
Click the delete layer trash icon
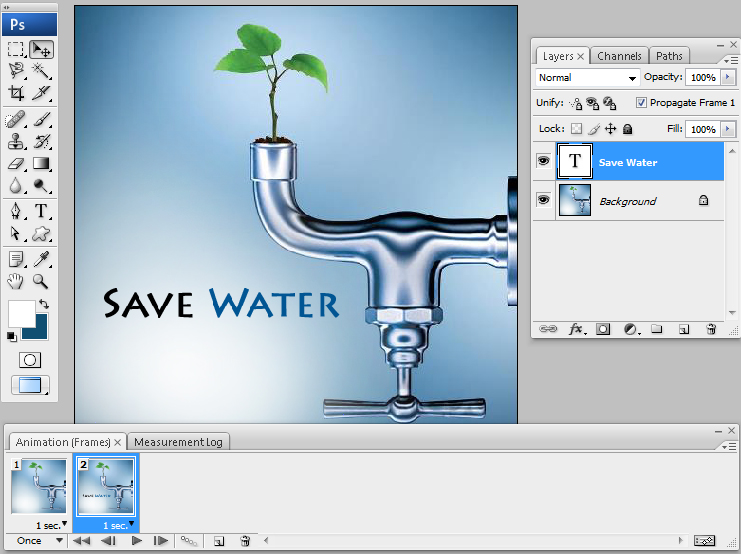[x=711, y=328]
